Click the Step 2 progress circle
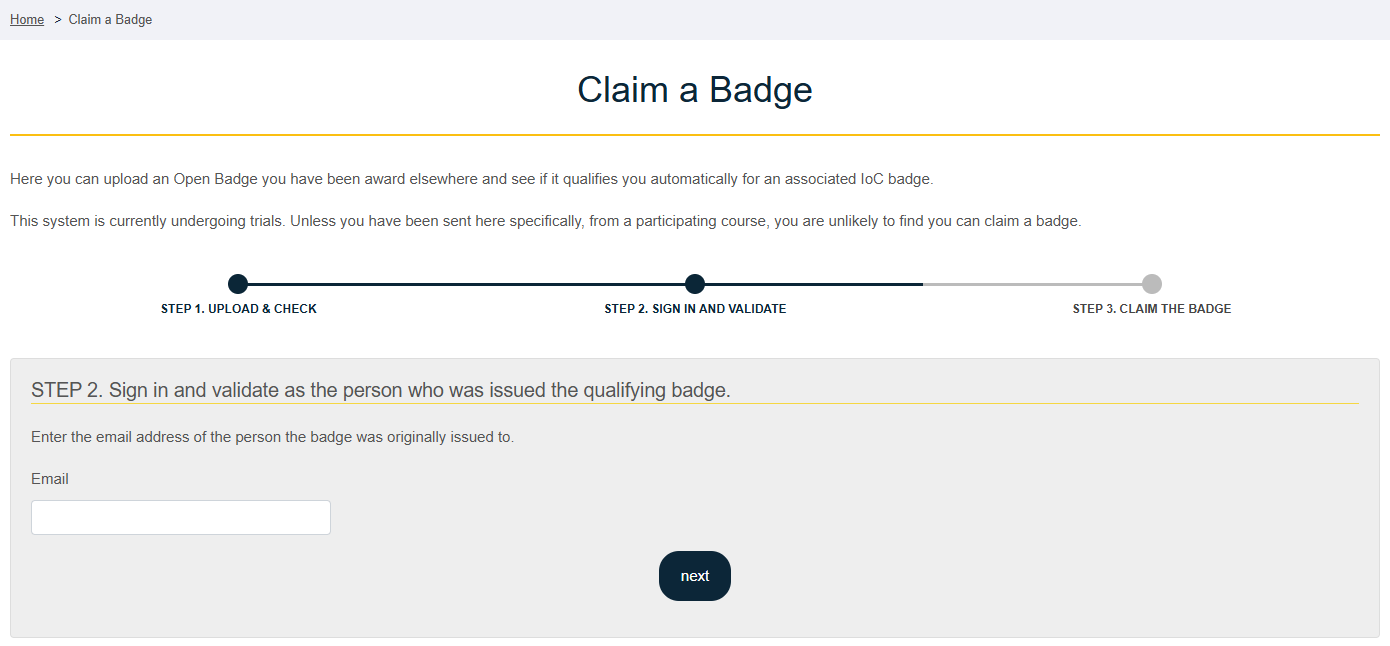The image size is (1390, 646). pyautogui.click(x=695, y=284)
